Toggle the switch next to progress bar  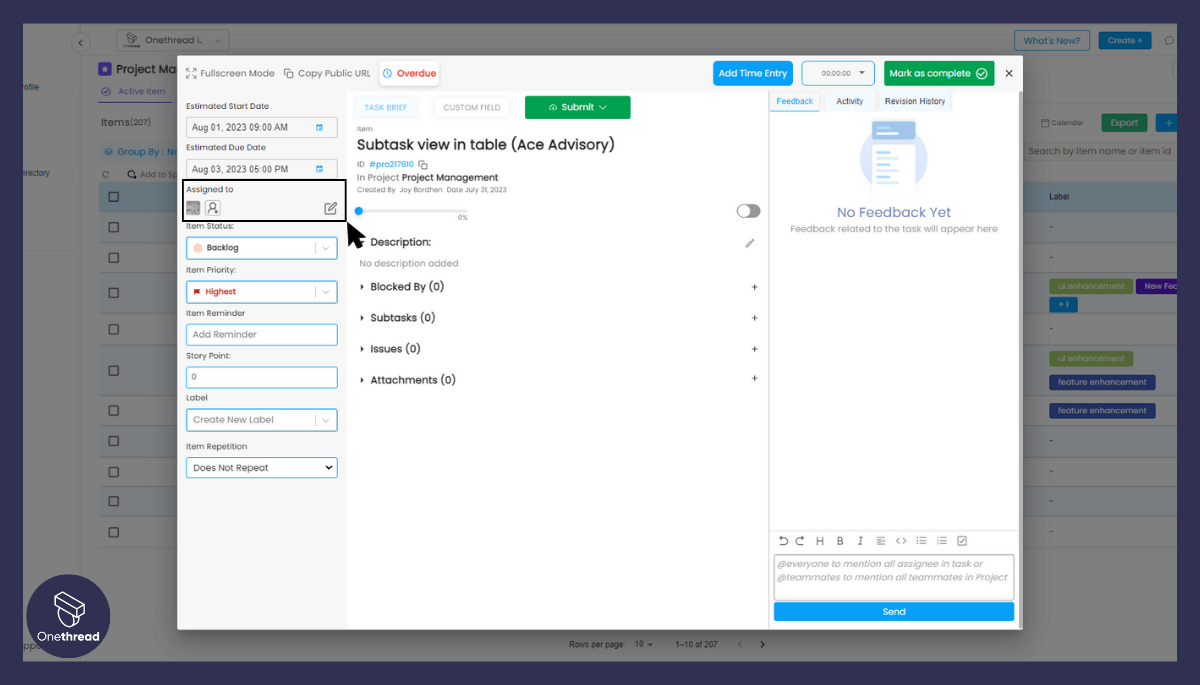click(x=748, y=211)
